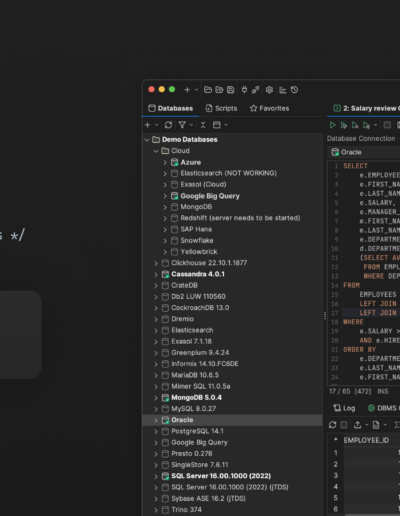Screen dimensions: 400x516
Task: Click the first open file folder icon in main toolbar
Action: click(x=208, y=90)
